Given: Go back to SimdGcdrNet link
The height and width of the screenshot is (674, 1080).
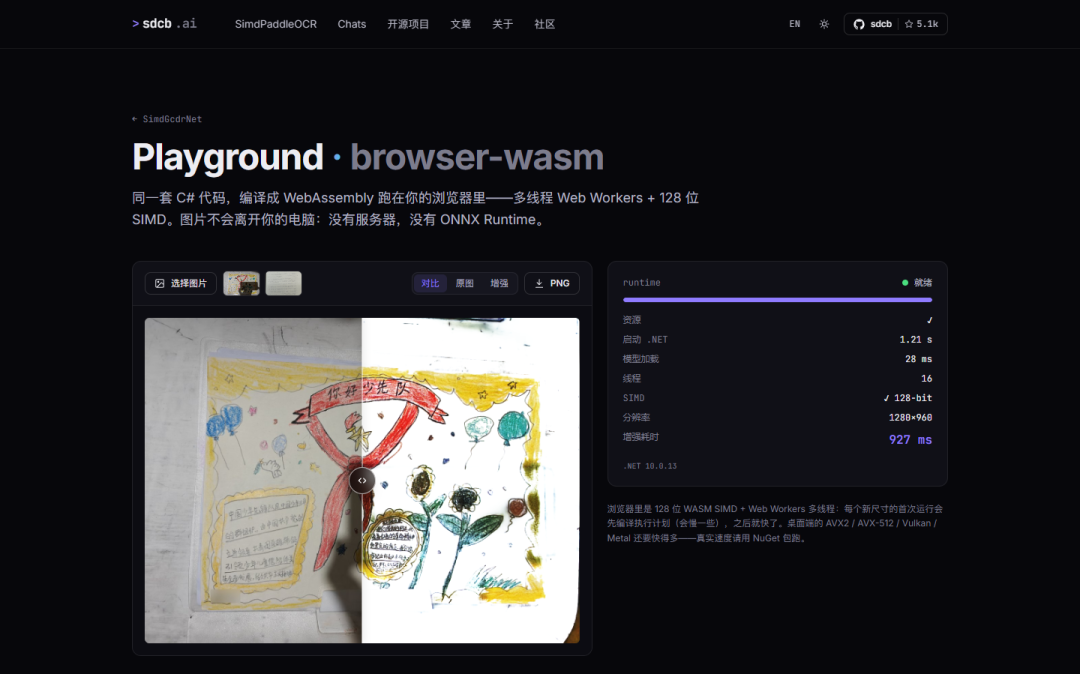Looking at the screenshot, I should [x=167, y=119].
